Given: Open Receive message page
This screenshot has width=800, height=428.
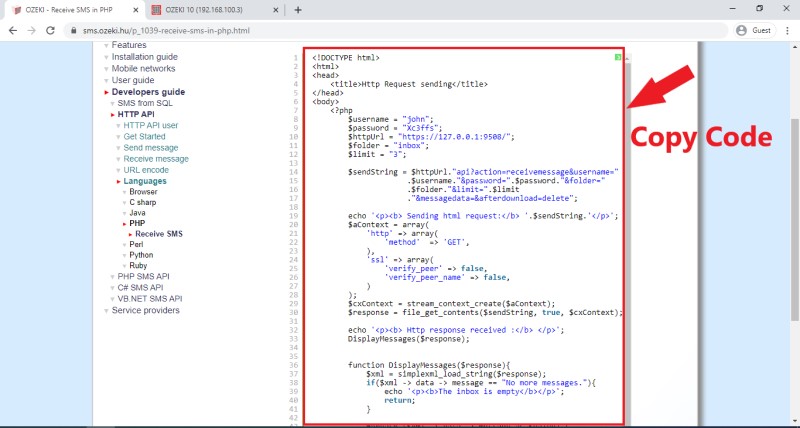Looking at the screenshot, I should click(156, 159).
